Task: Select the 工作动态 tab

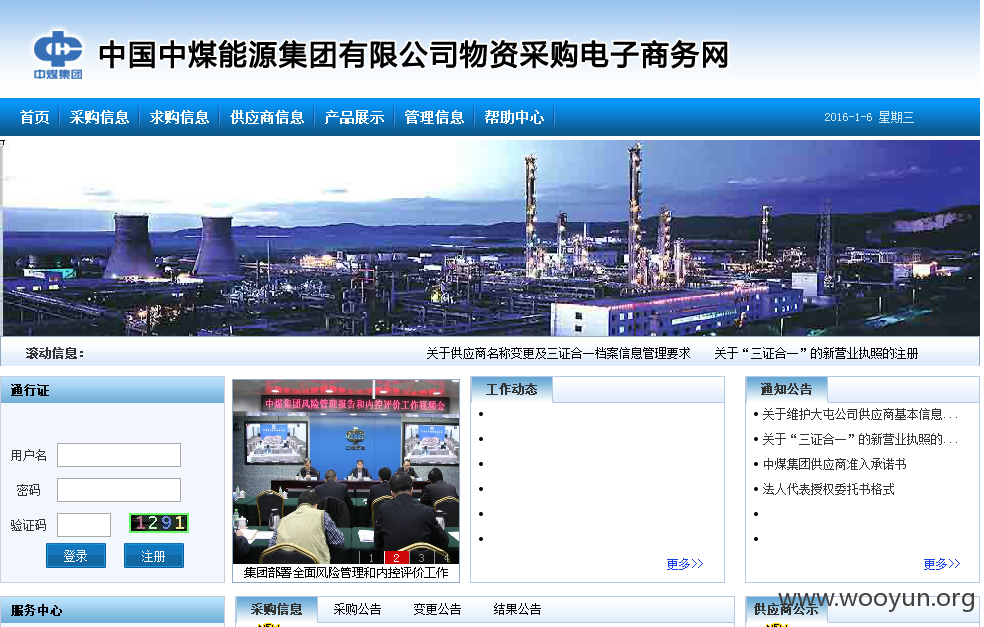Action: click(x=511, y=389)
